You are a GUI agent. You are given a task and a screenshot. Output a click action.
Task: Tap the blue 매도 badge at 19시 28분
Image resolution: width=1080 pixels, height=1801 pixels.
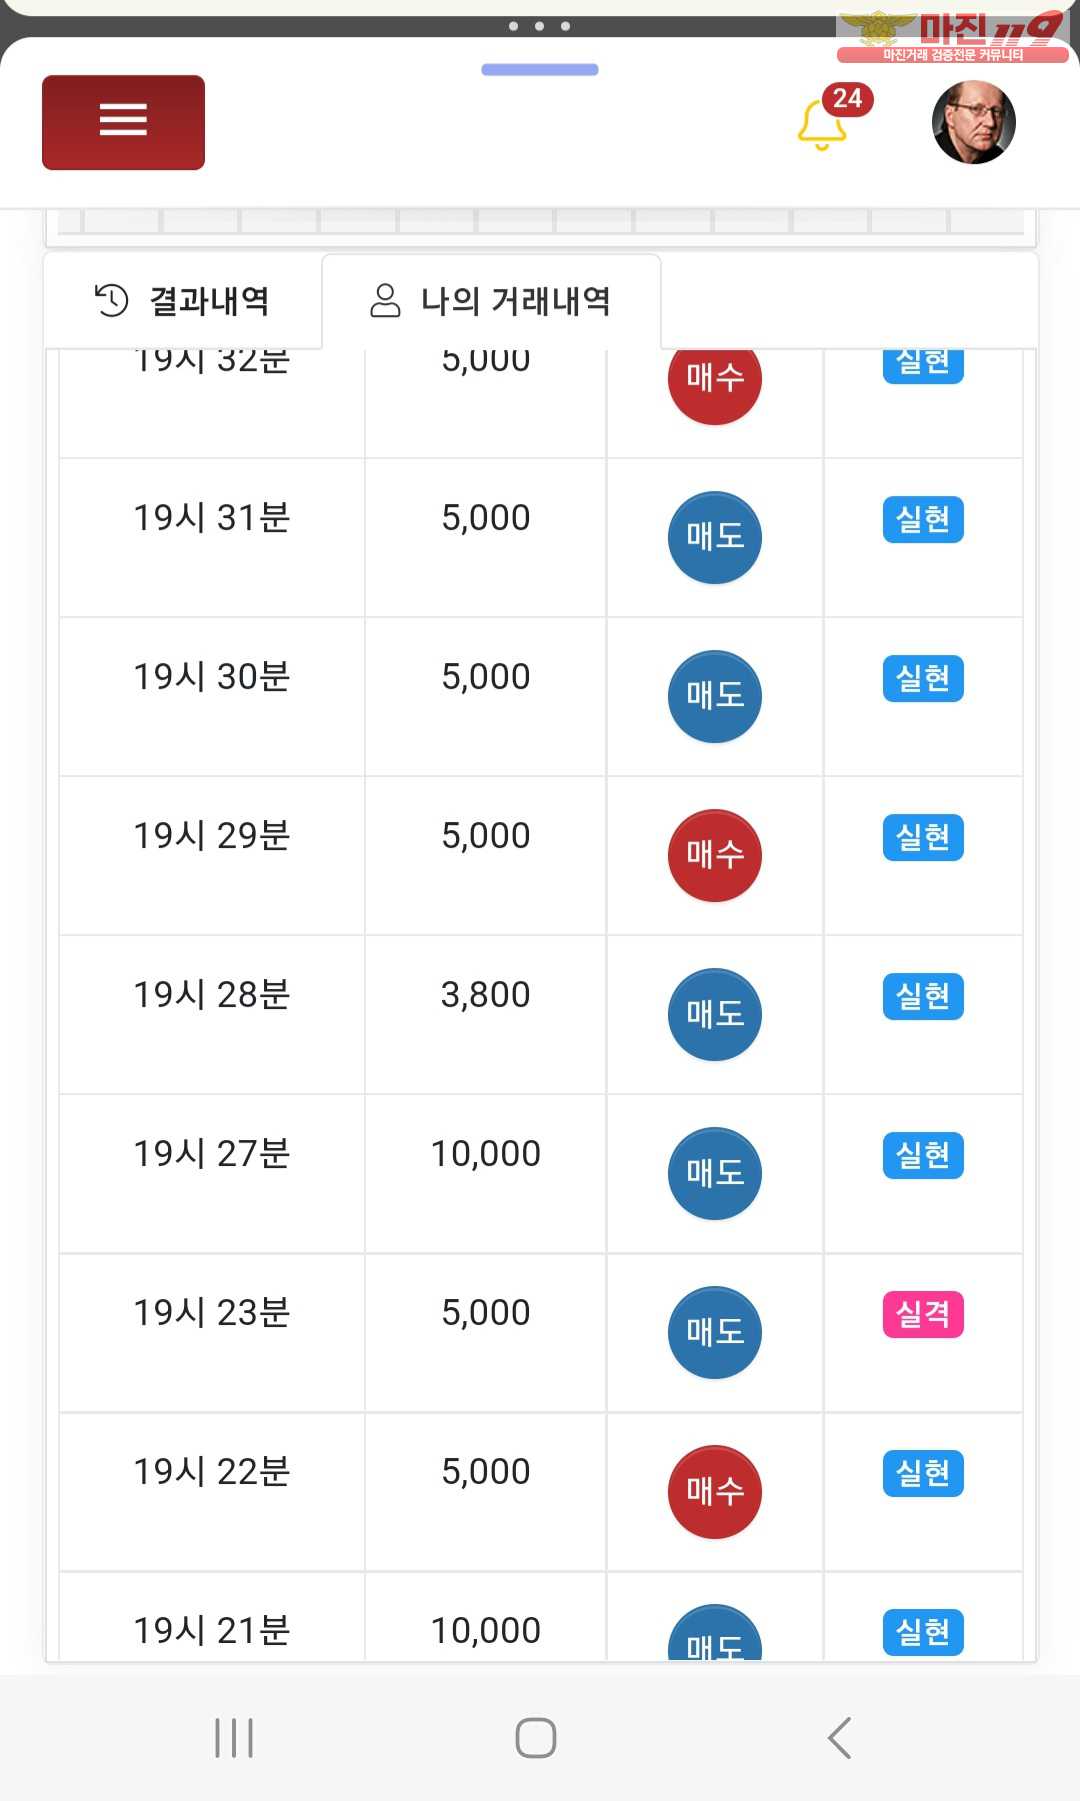(715, 1015)
